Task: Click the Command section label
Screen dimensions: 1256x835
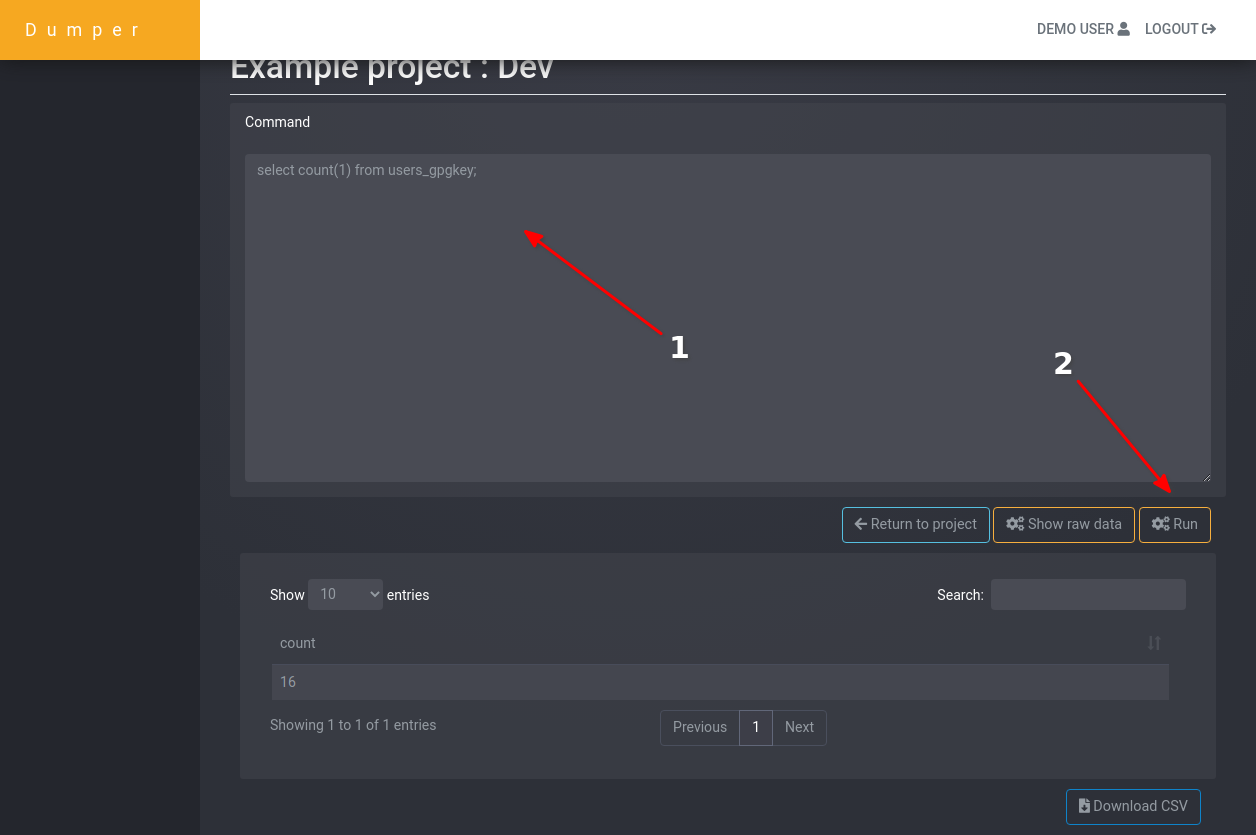Action: pos(277,122)
